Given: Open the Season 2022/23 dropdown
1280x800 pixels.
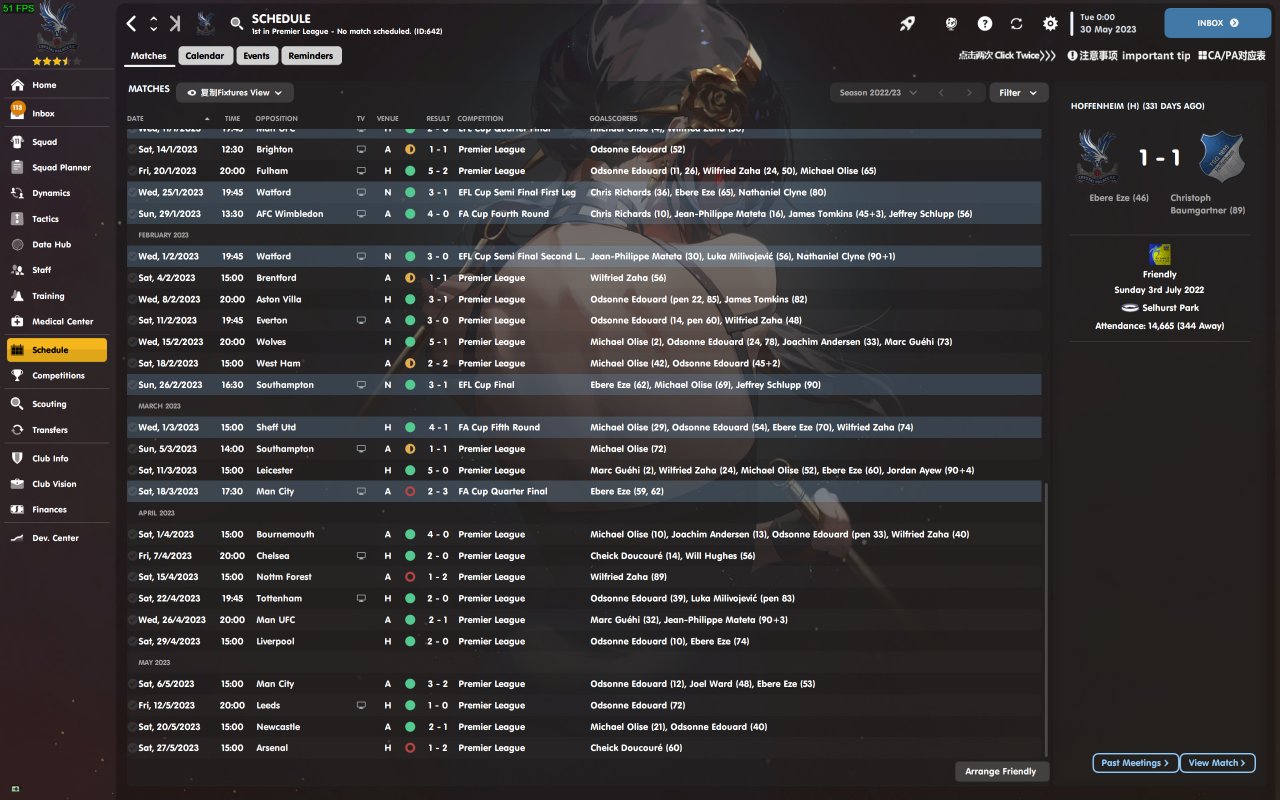Looking at the screenshot, I should pyautogui.click(x=879, y=93).
